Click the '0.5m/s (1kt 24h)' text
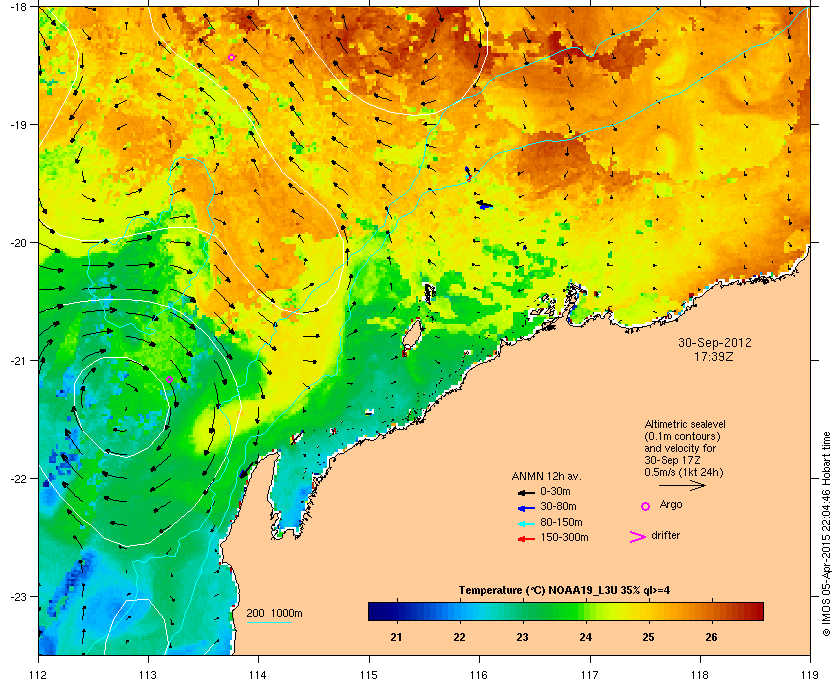This screenshot has height=680, width=840. click(x=684, y=473)
